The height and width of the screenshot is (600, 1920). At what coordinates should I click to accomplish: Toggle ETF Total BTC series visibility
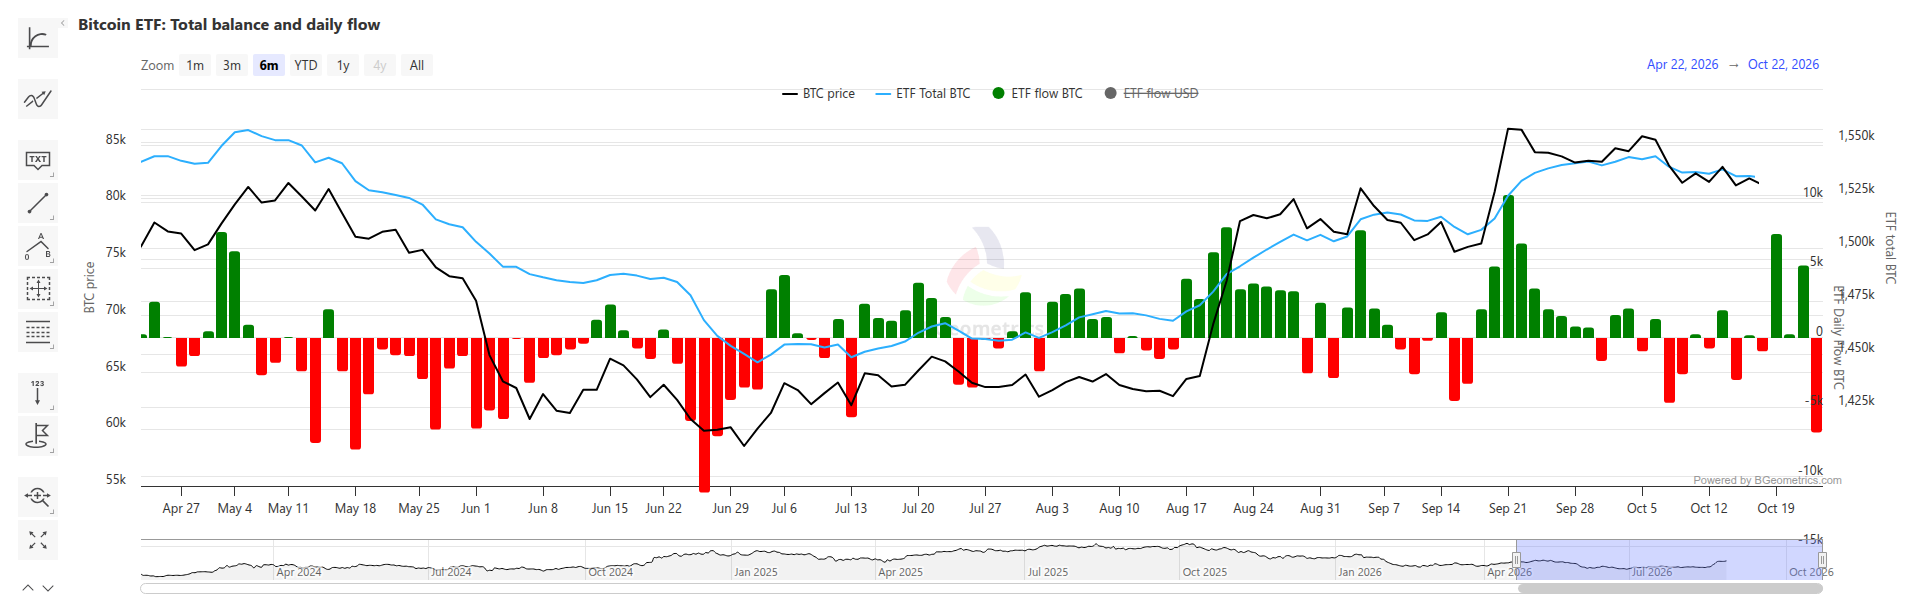click(922, 93)
